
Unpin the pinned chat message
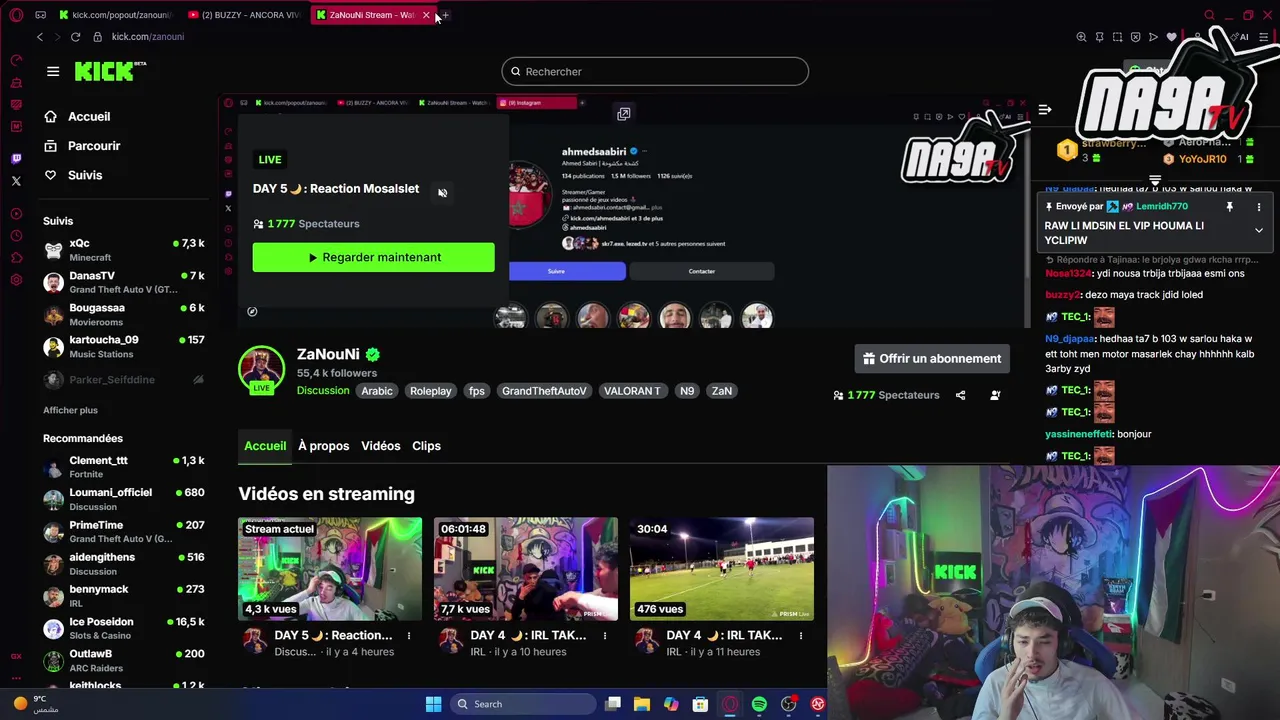point(1230,207)
